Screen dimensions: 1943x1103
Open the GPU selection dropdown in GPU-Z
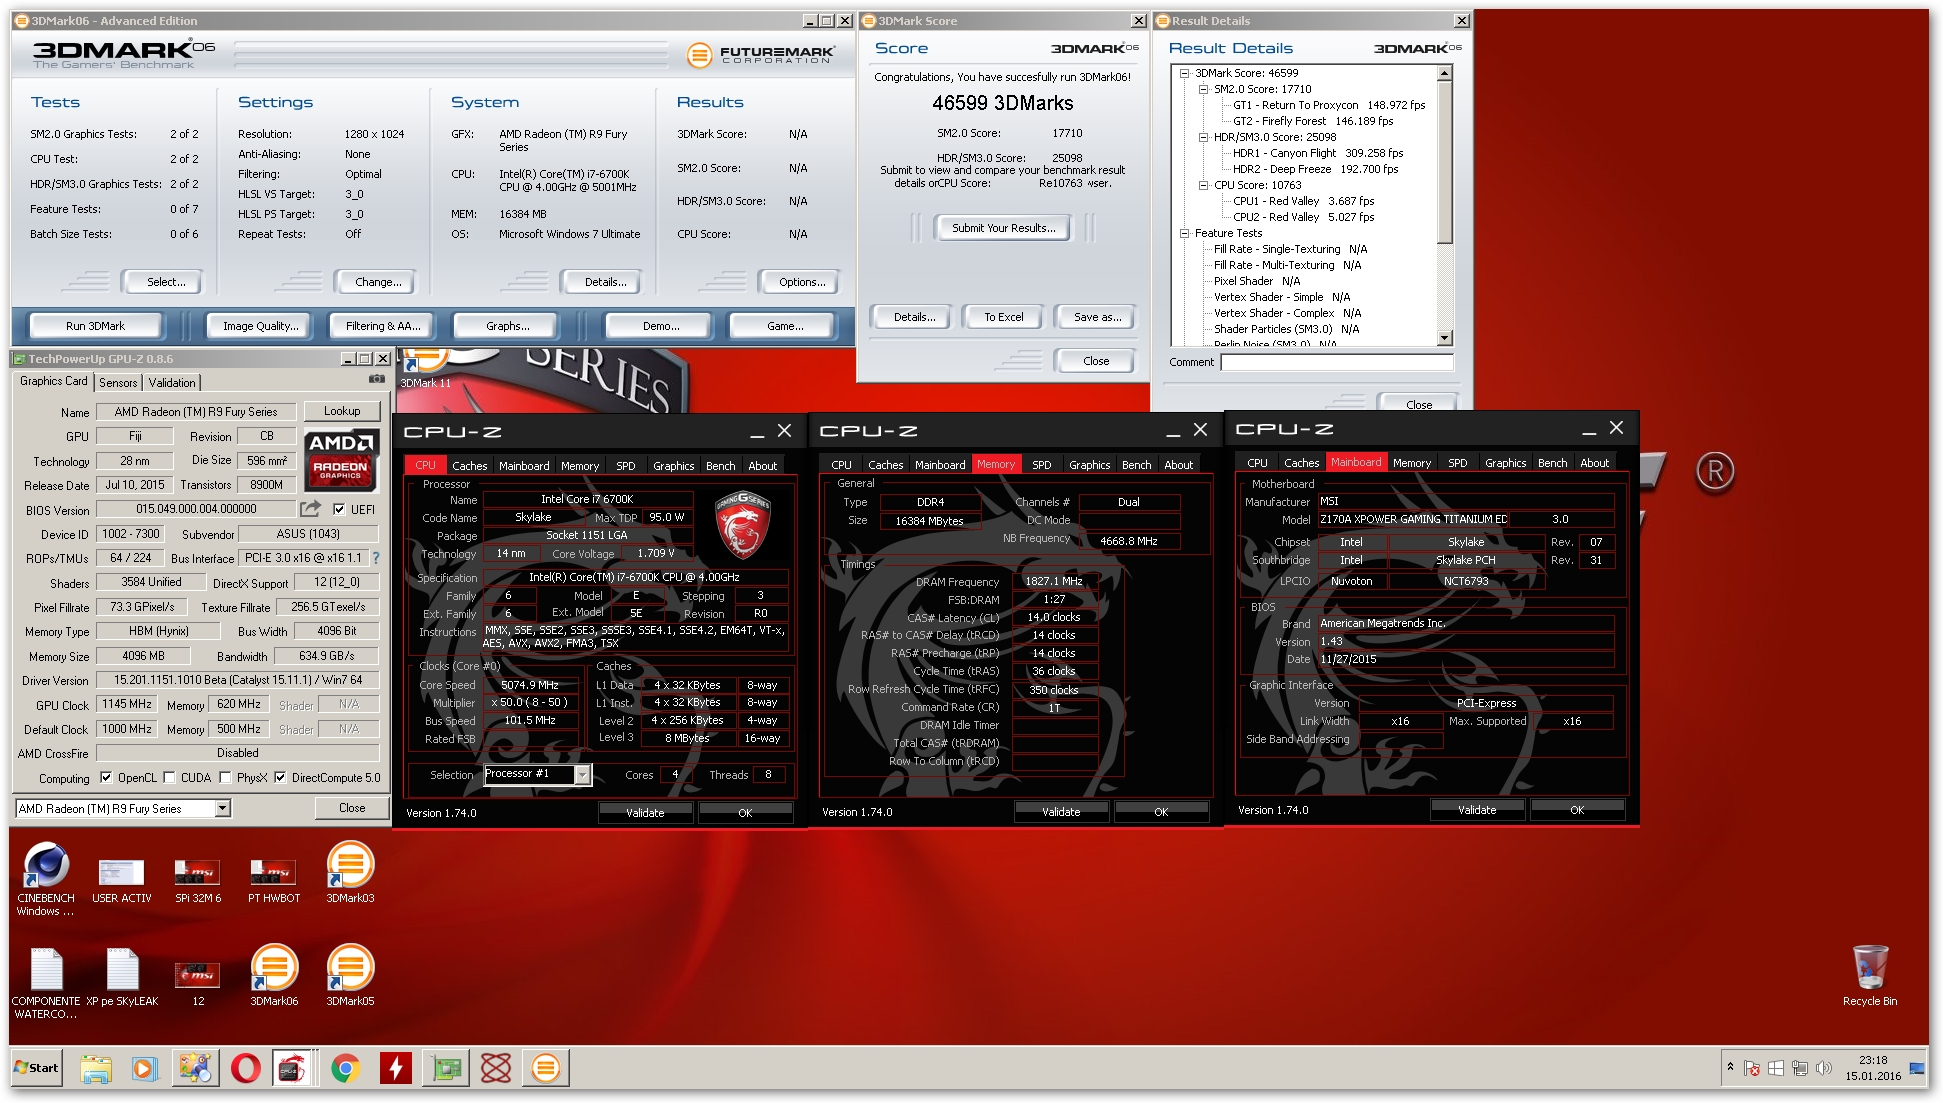pyautogui.click(x=223, y=808)
